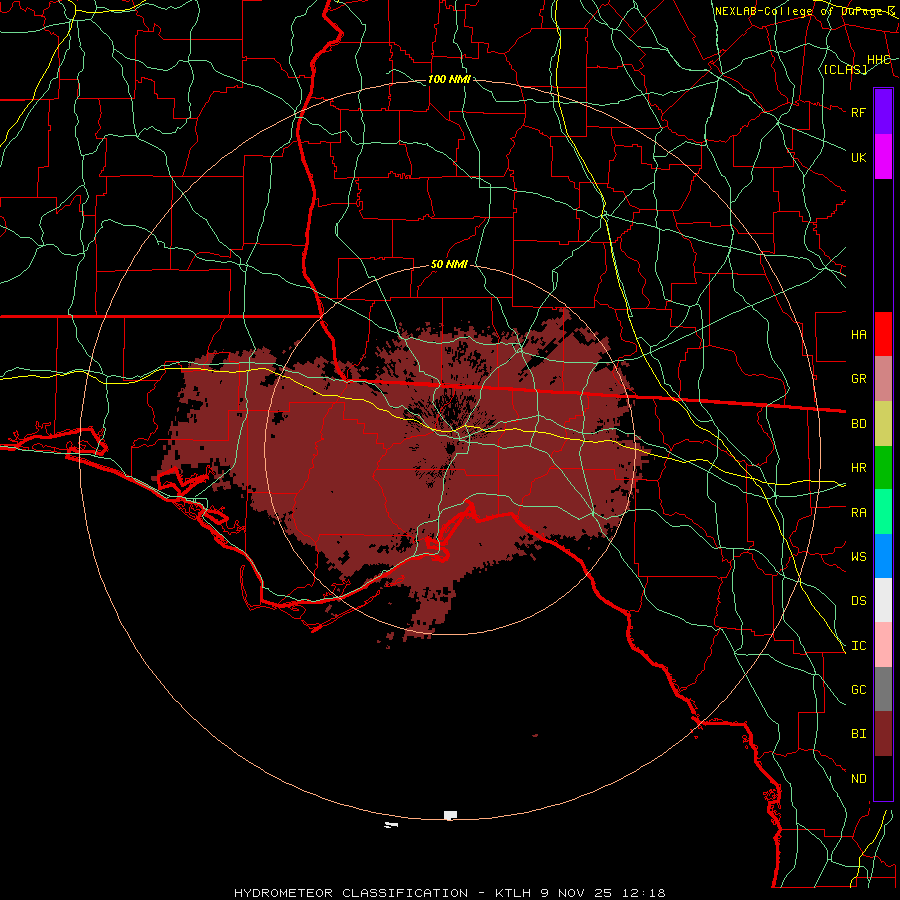Click the DS legend label
The width and height of the screenshot is (900, 900).
[858, 601]
